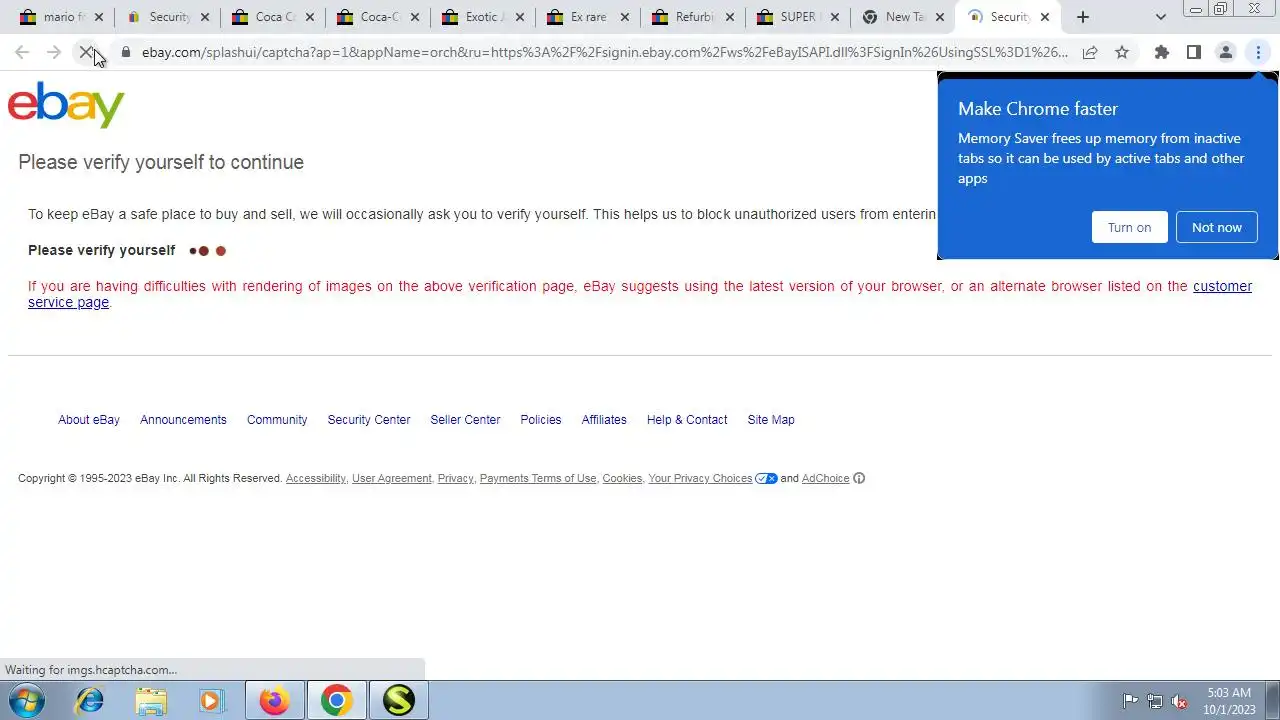Open the Community footer link
This screenshot has height=720, width=1280.
click(277, 420)
